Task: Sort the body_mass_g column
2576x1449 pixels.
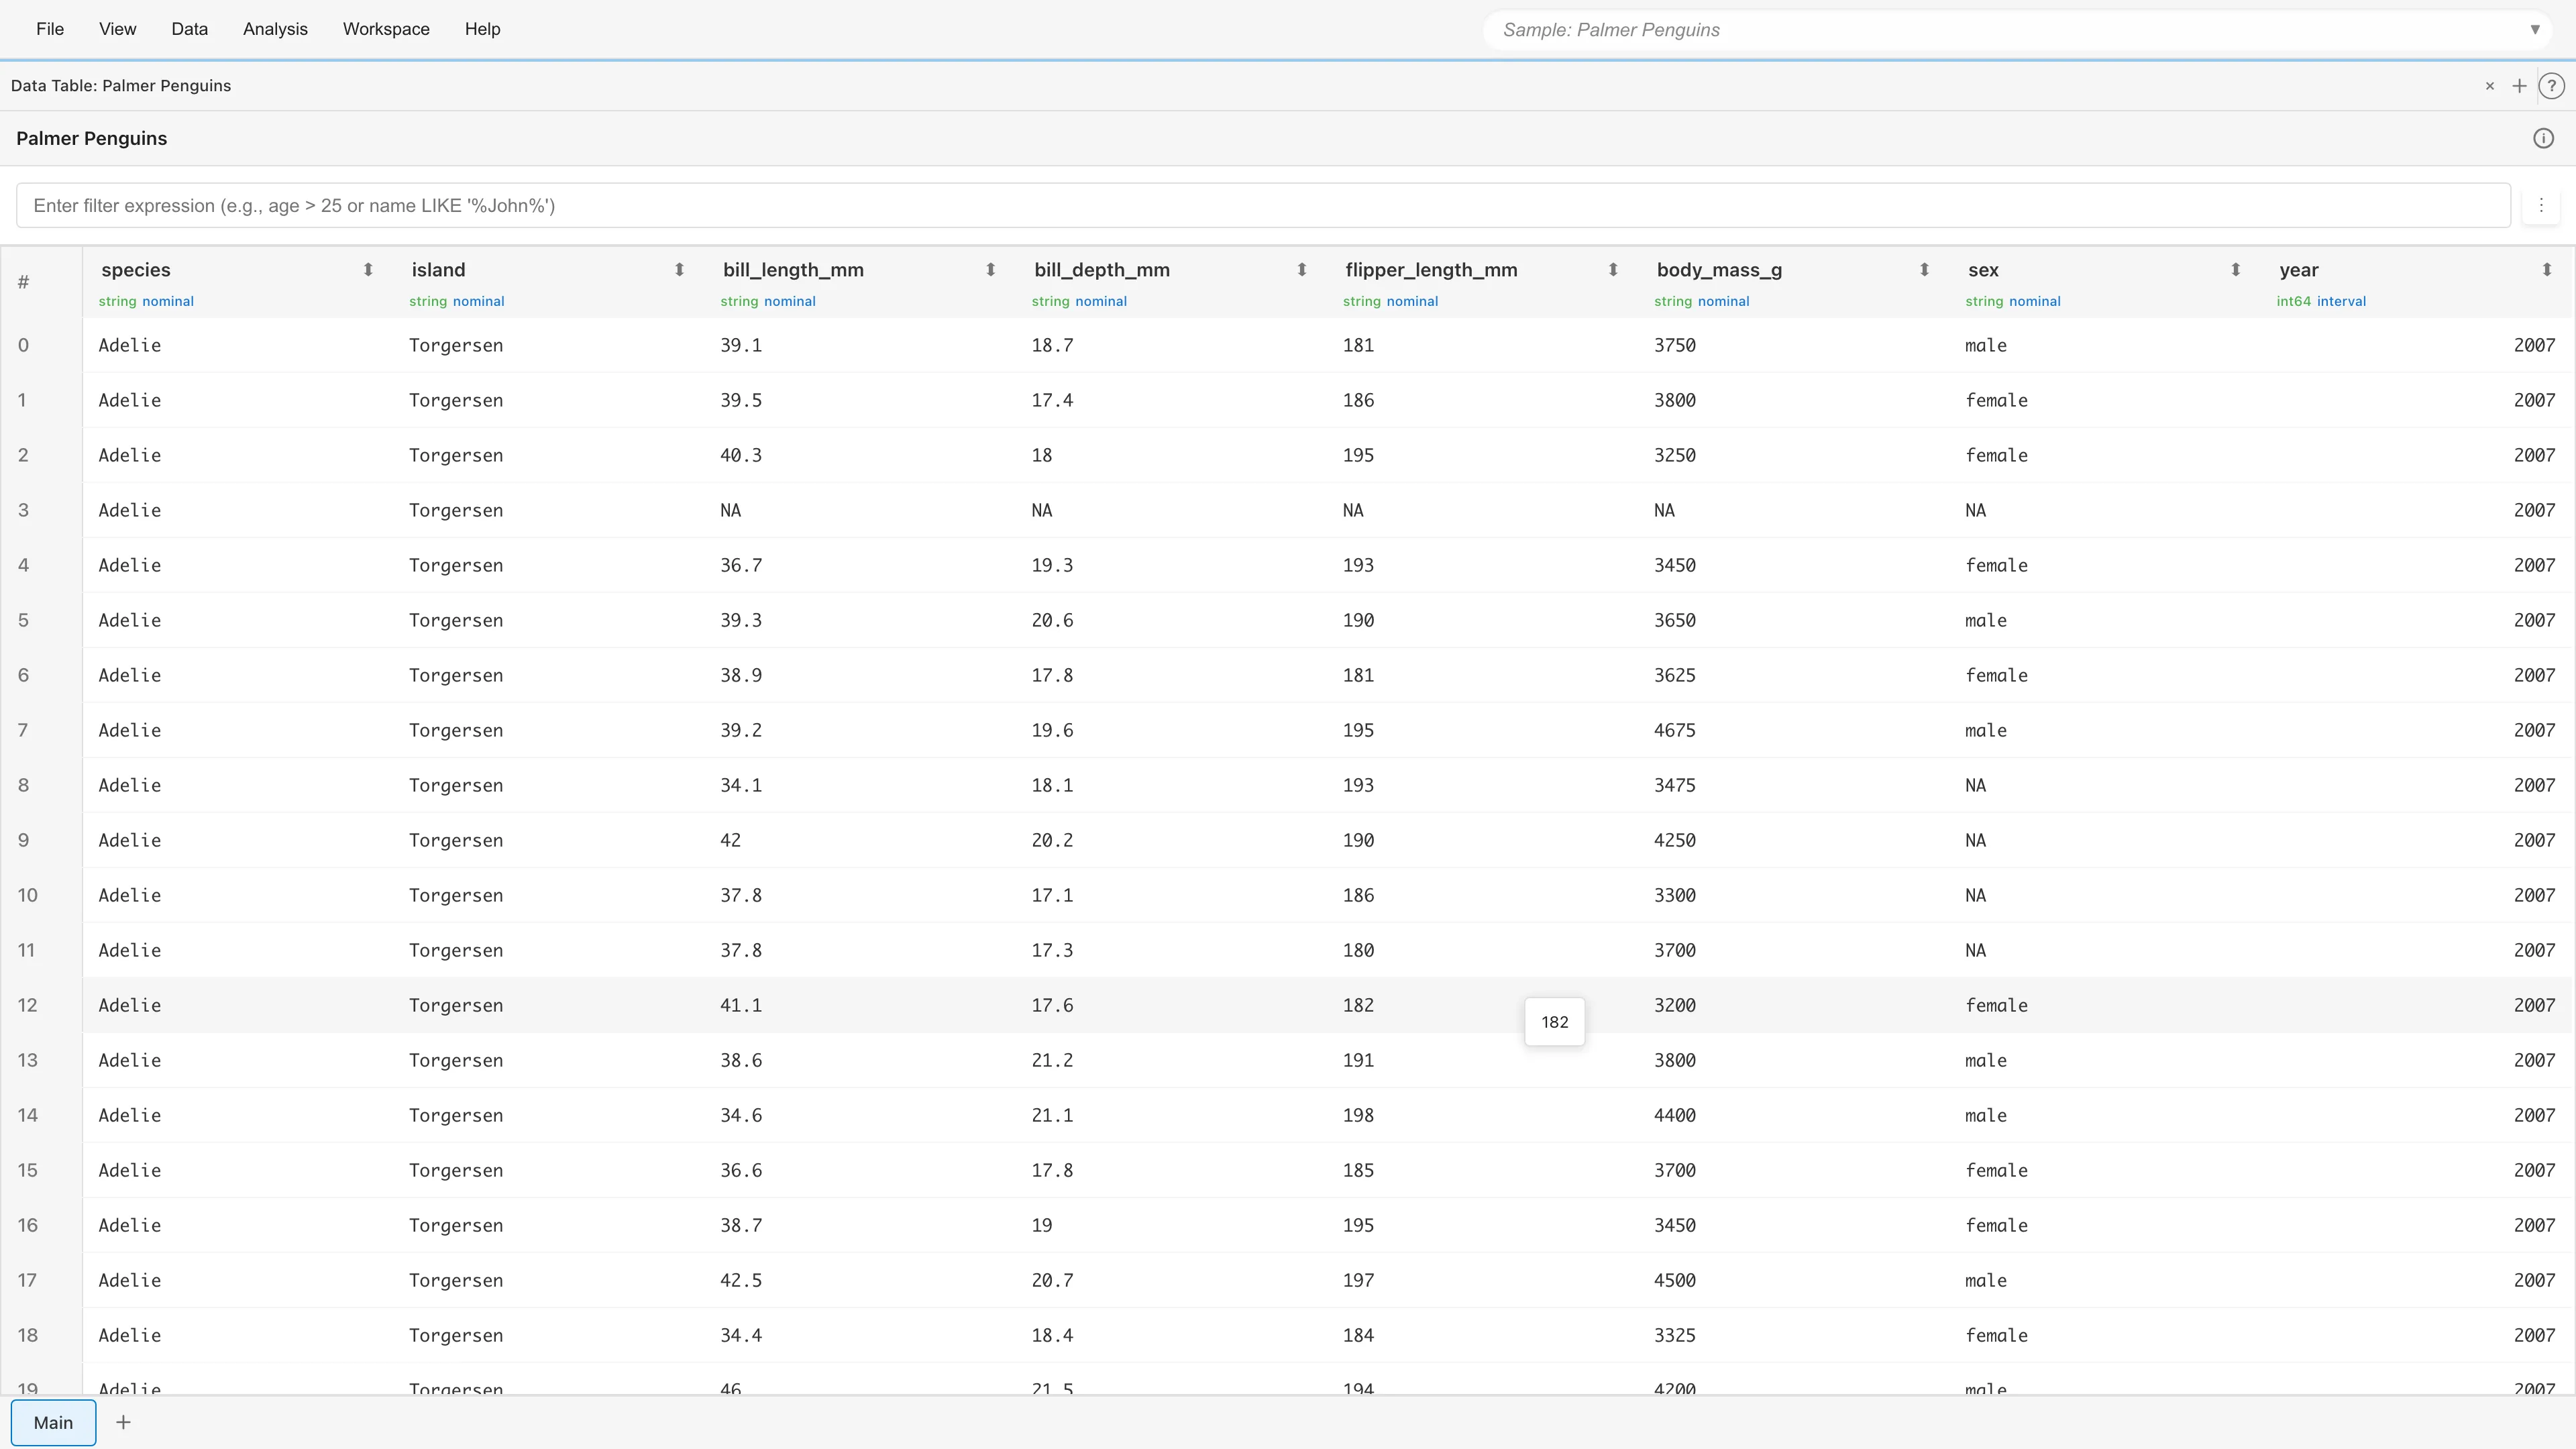Action: pos(1923,270)
